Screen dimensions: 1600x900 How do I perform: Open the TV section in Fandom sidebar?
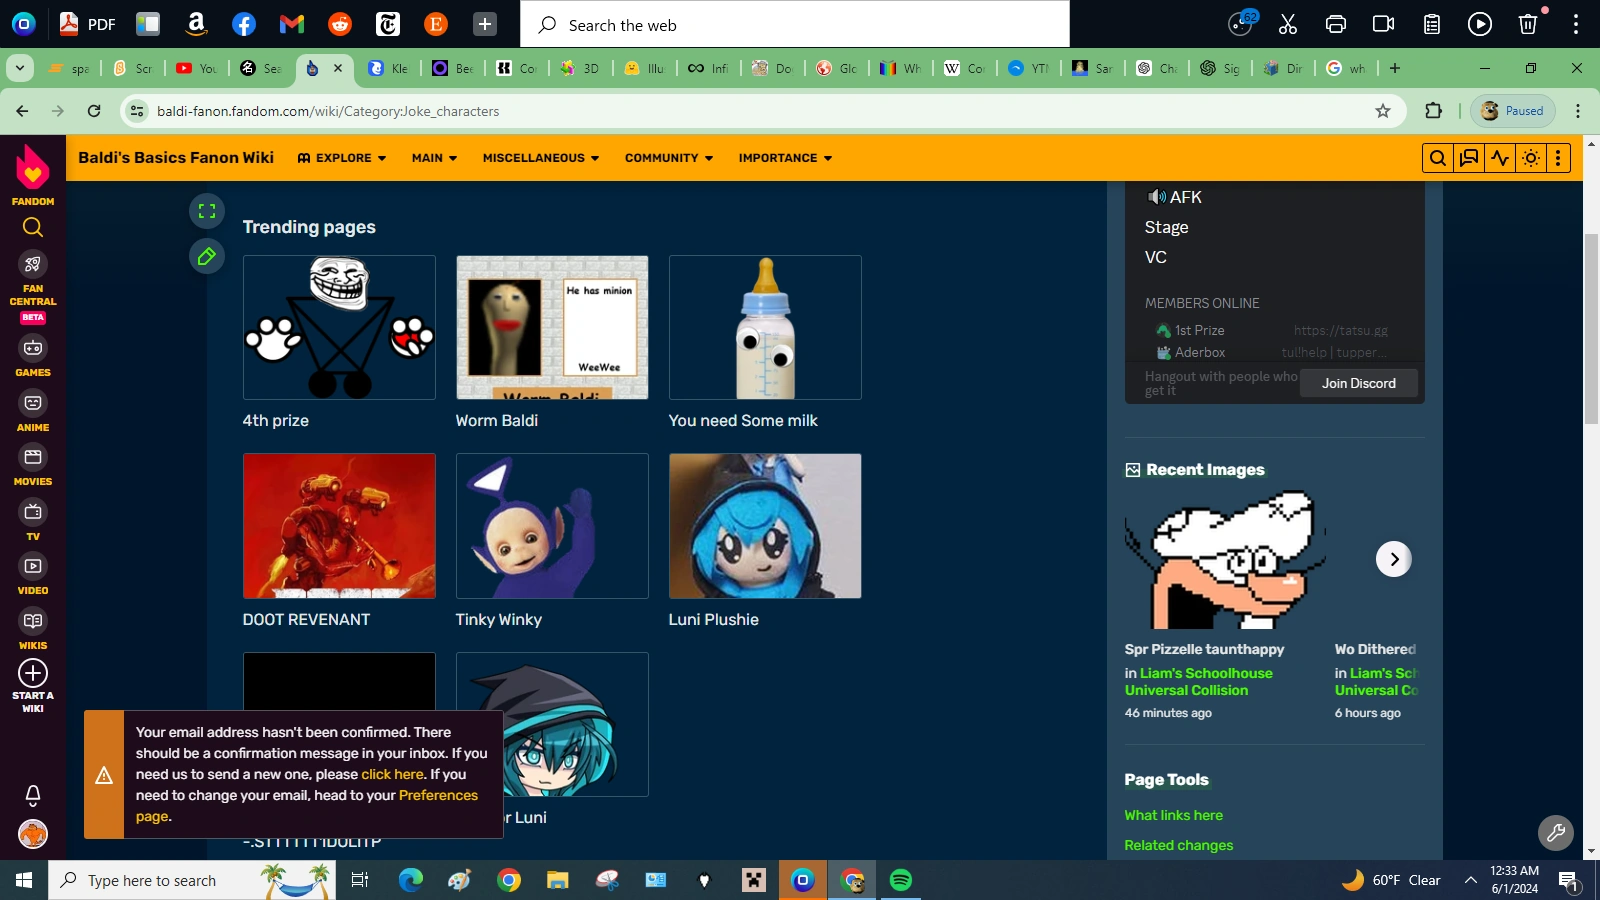33,520
